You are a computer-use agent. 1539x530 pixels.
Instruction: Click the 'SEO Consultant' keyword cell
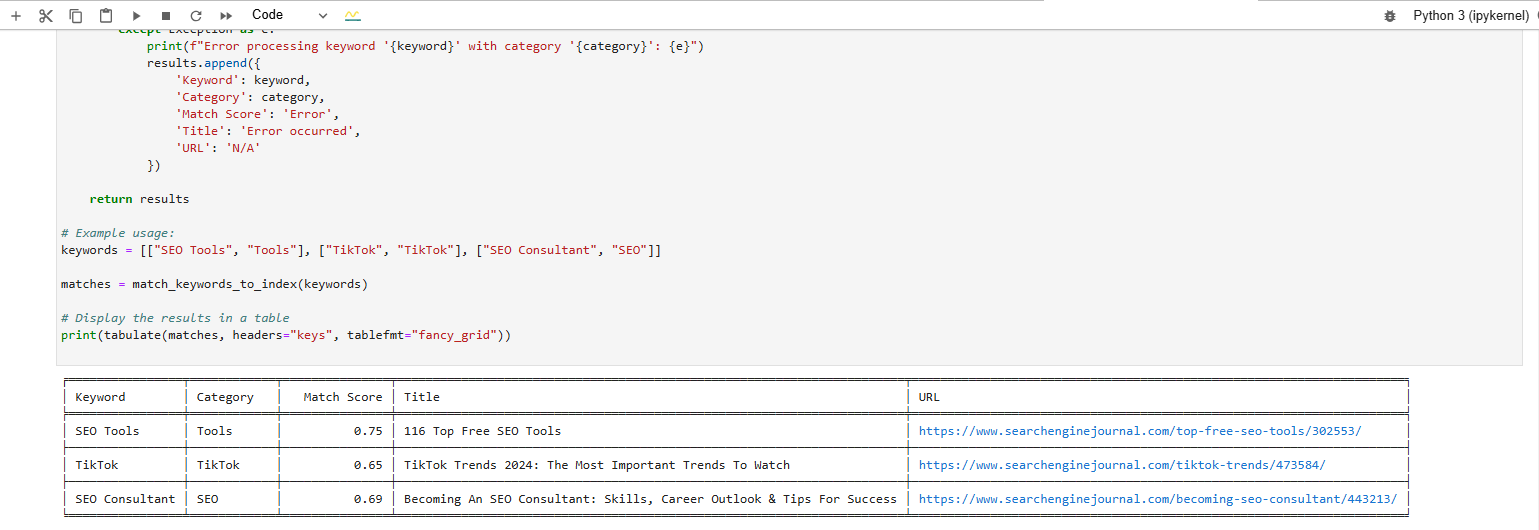click(x=125, y=499)
